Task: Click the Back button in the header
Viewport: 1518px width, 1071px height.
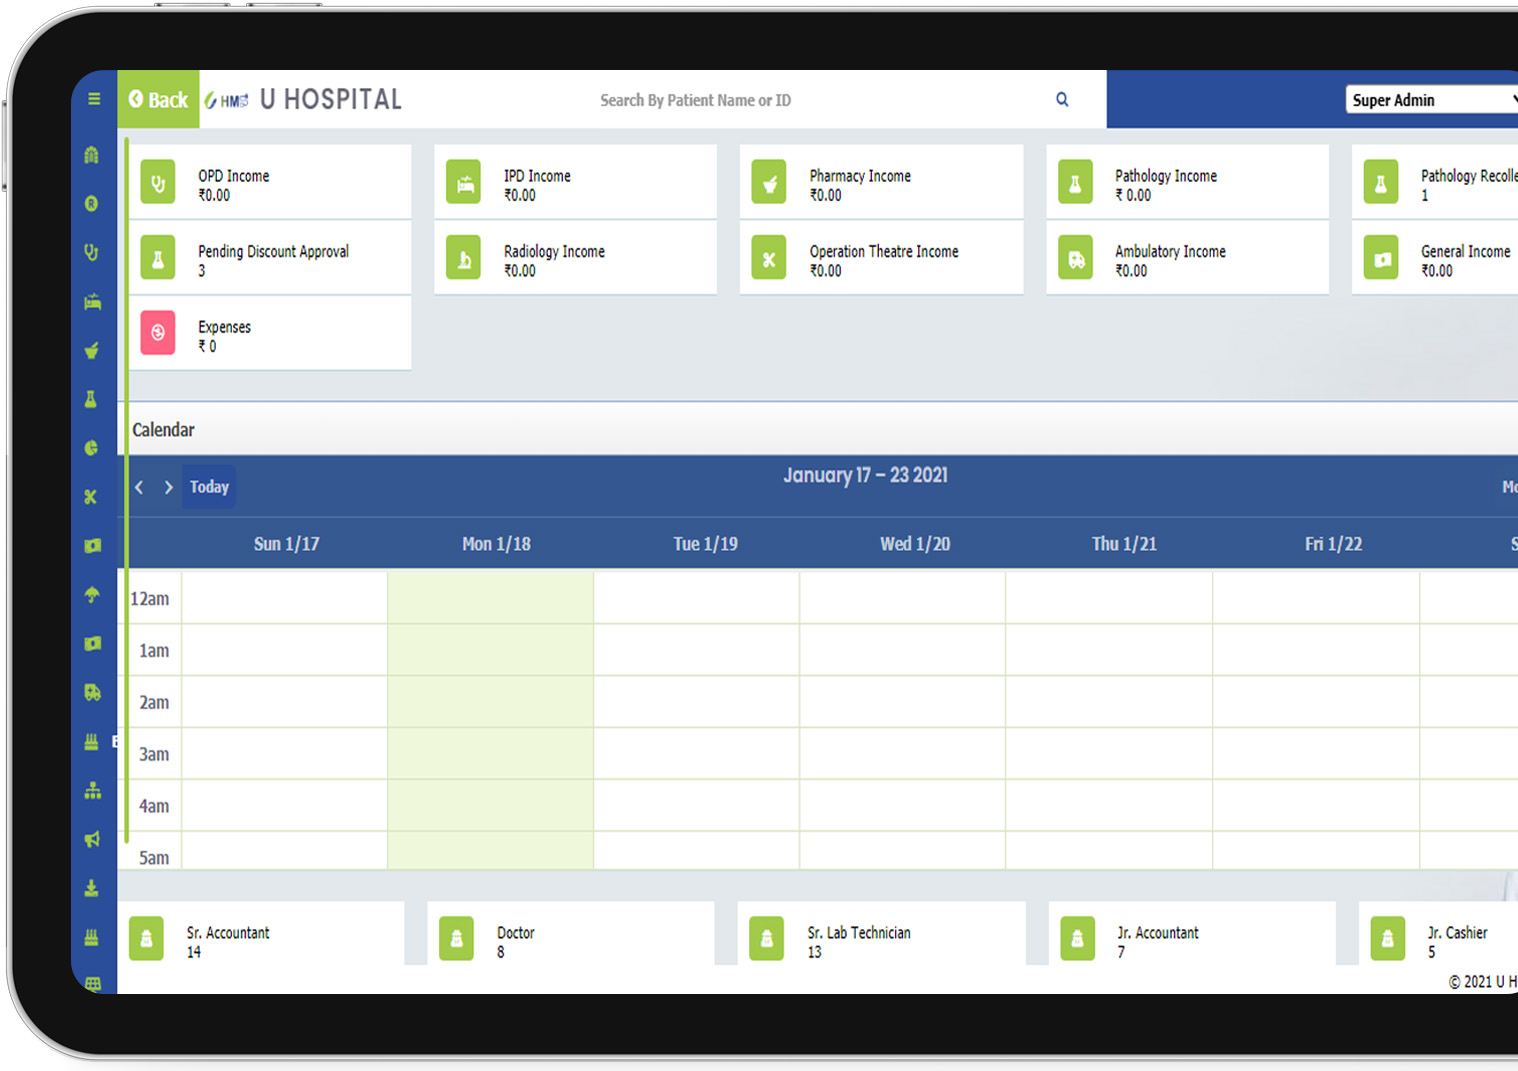Action: pyautogui.click(x=157, y=99)
